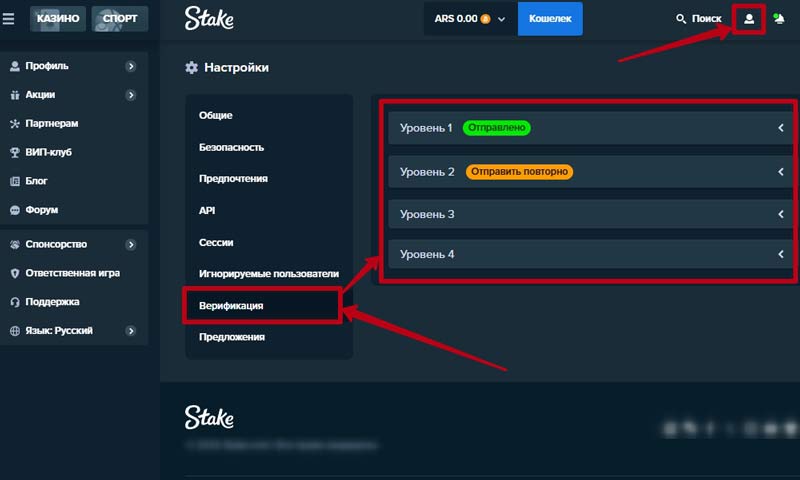The height and width of the screenshot is (480, 800).
Task: Expand the Язык: Русский language selector
Action: tap(131, 331)
